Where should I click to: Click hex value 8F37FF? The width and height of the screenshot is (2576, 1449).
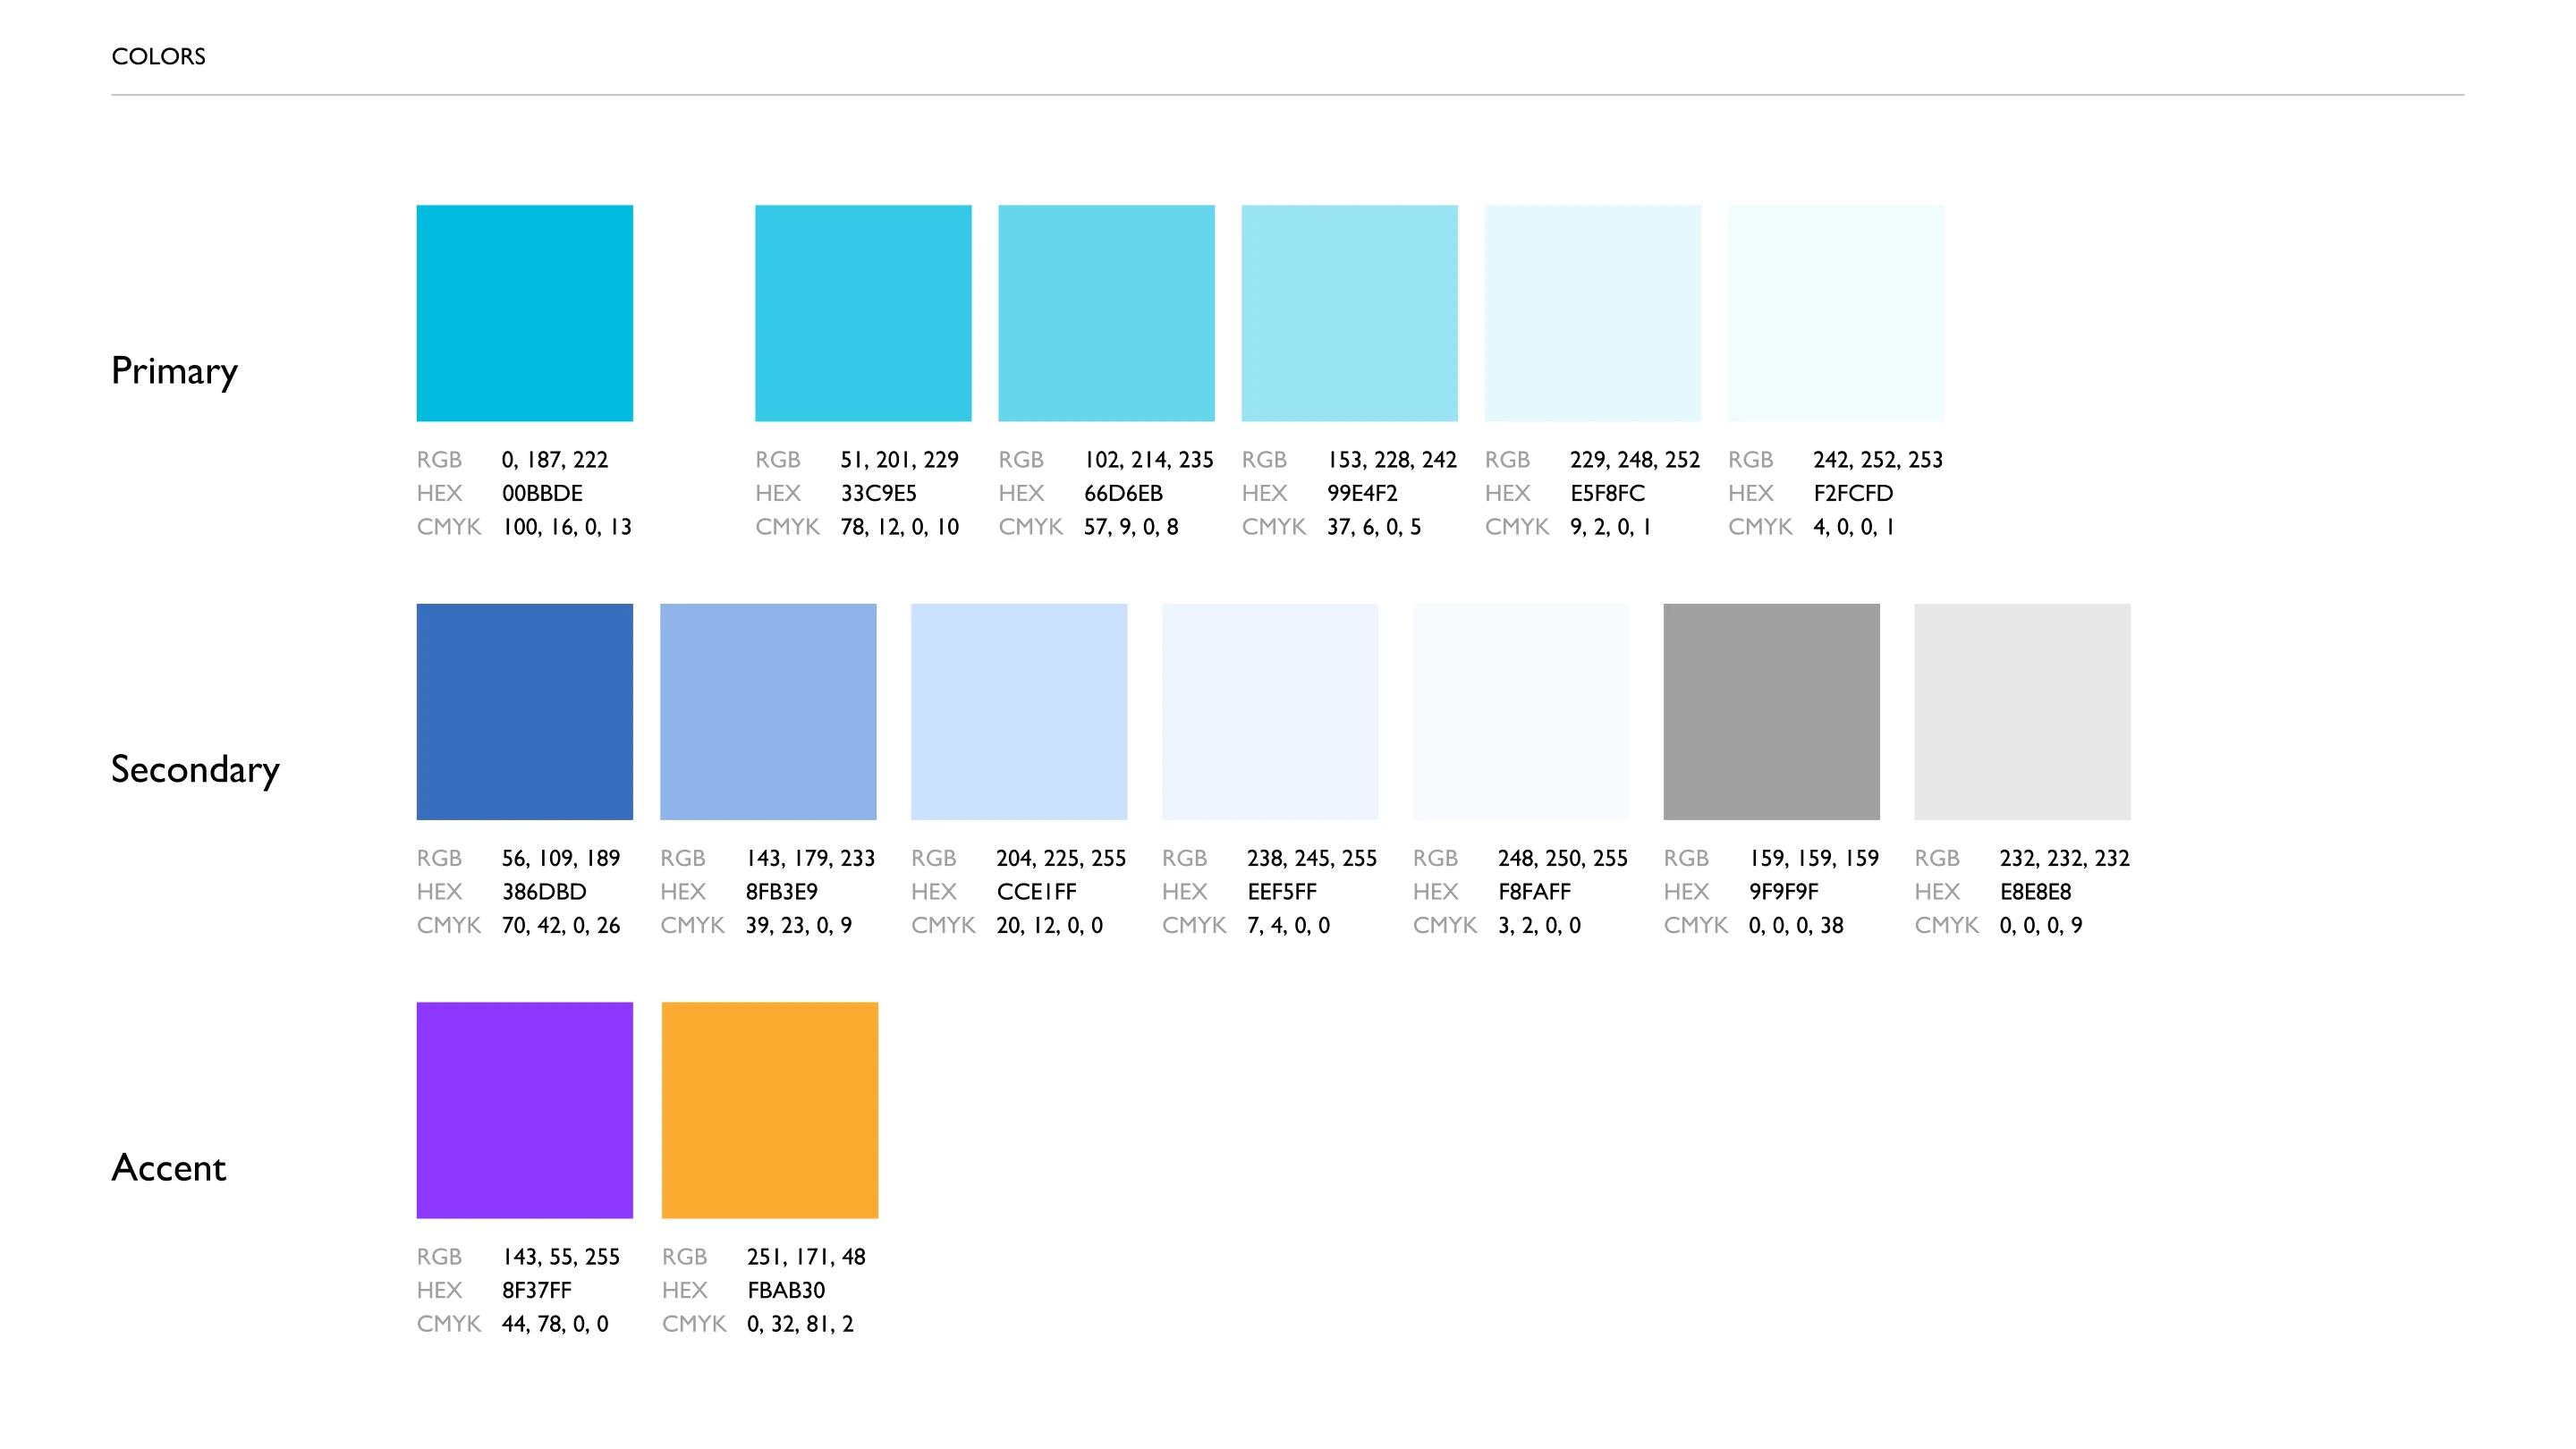pos(537,1290)
